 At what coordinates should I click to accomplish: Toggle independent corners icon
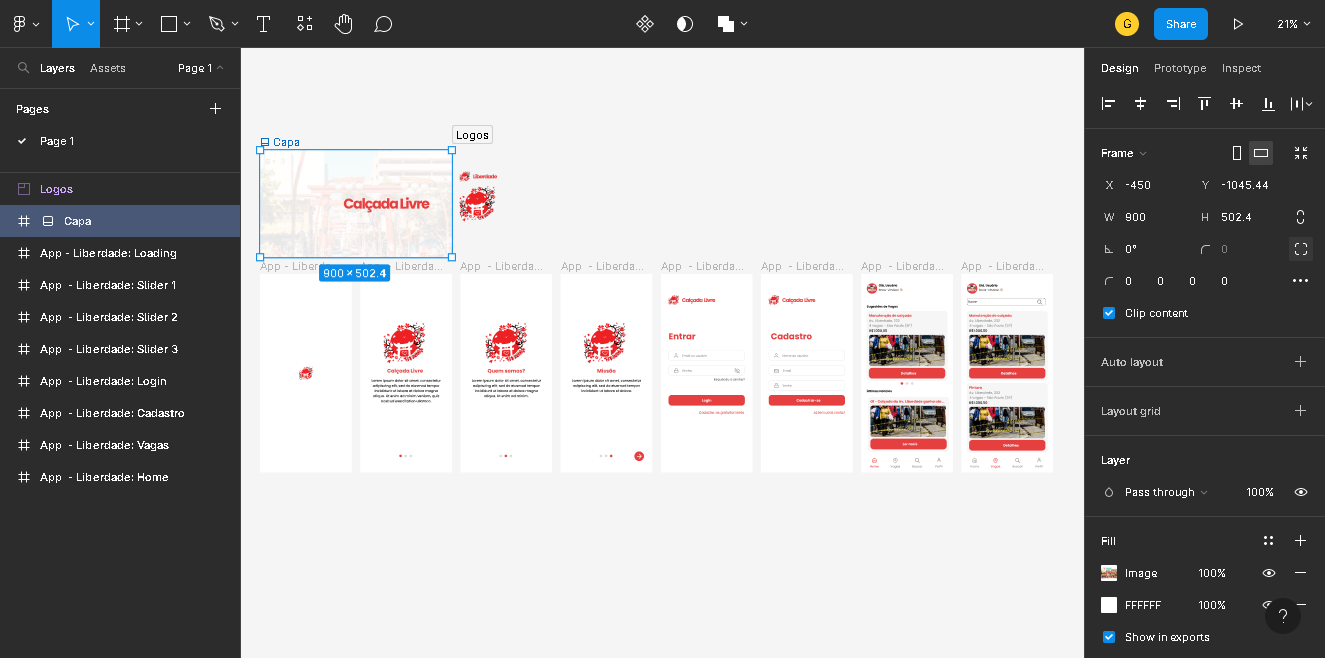tap(1301, 249)
